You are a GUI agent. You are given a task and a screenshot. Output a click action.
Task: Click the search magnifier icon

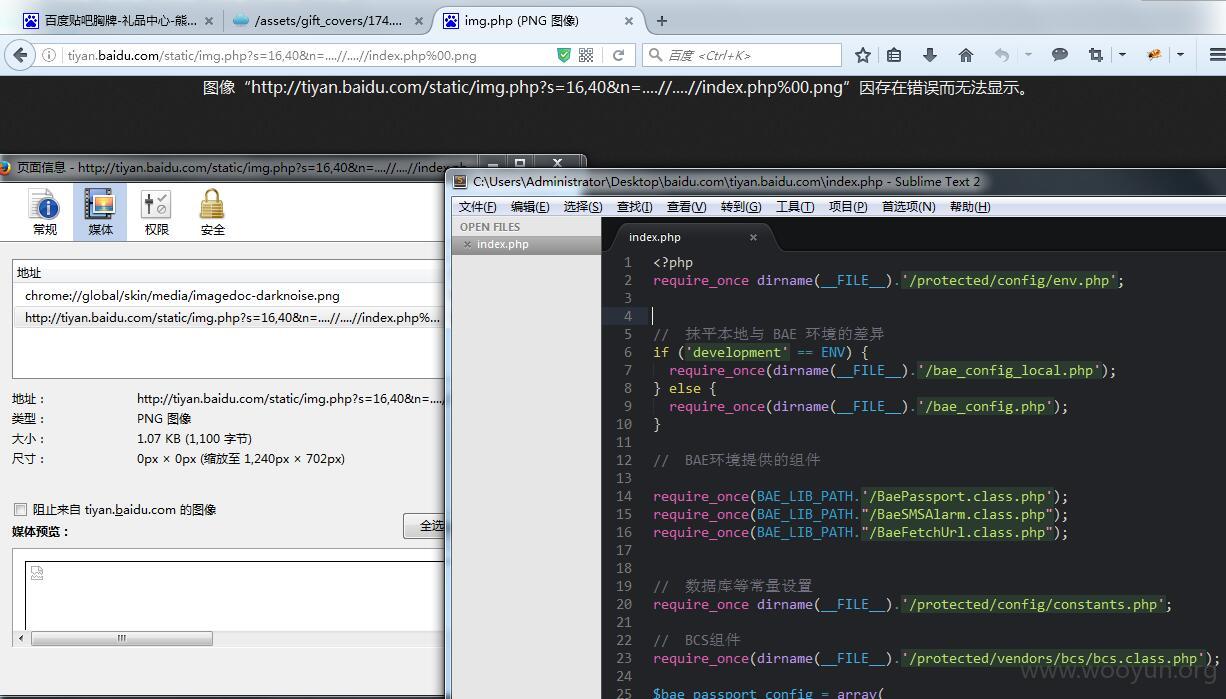tap(655, 56)
